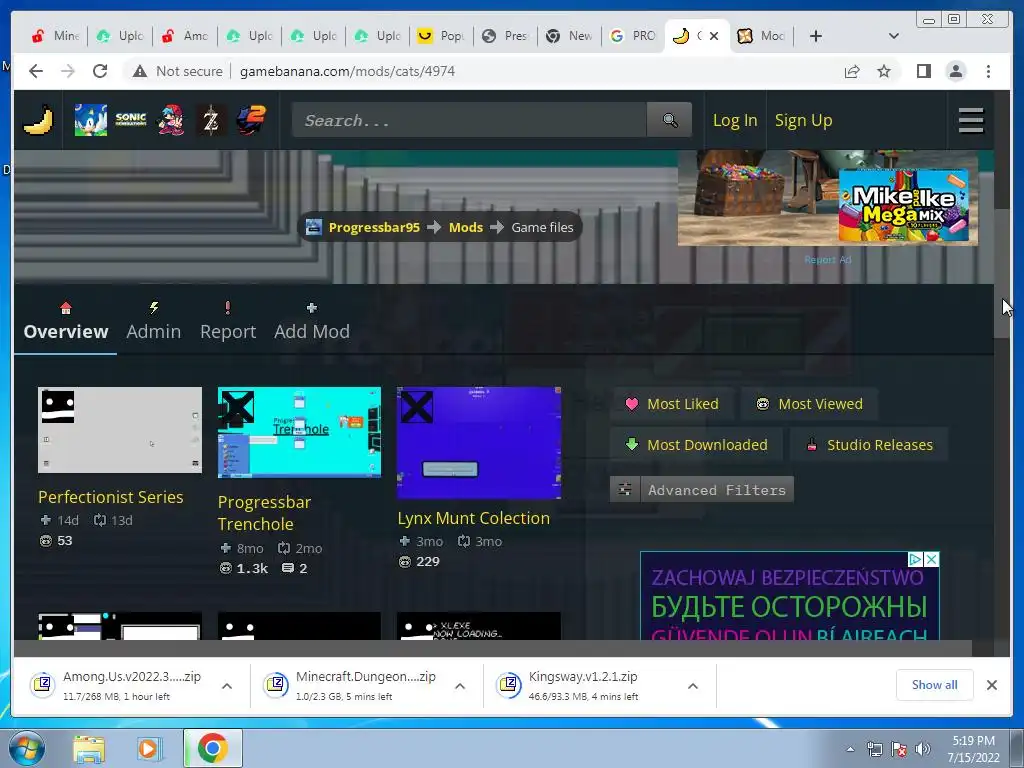Switch to the Overview tab
The width and height of the screenshot is (1024, 768).
click(x=65, y=323)
